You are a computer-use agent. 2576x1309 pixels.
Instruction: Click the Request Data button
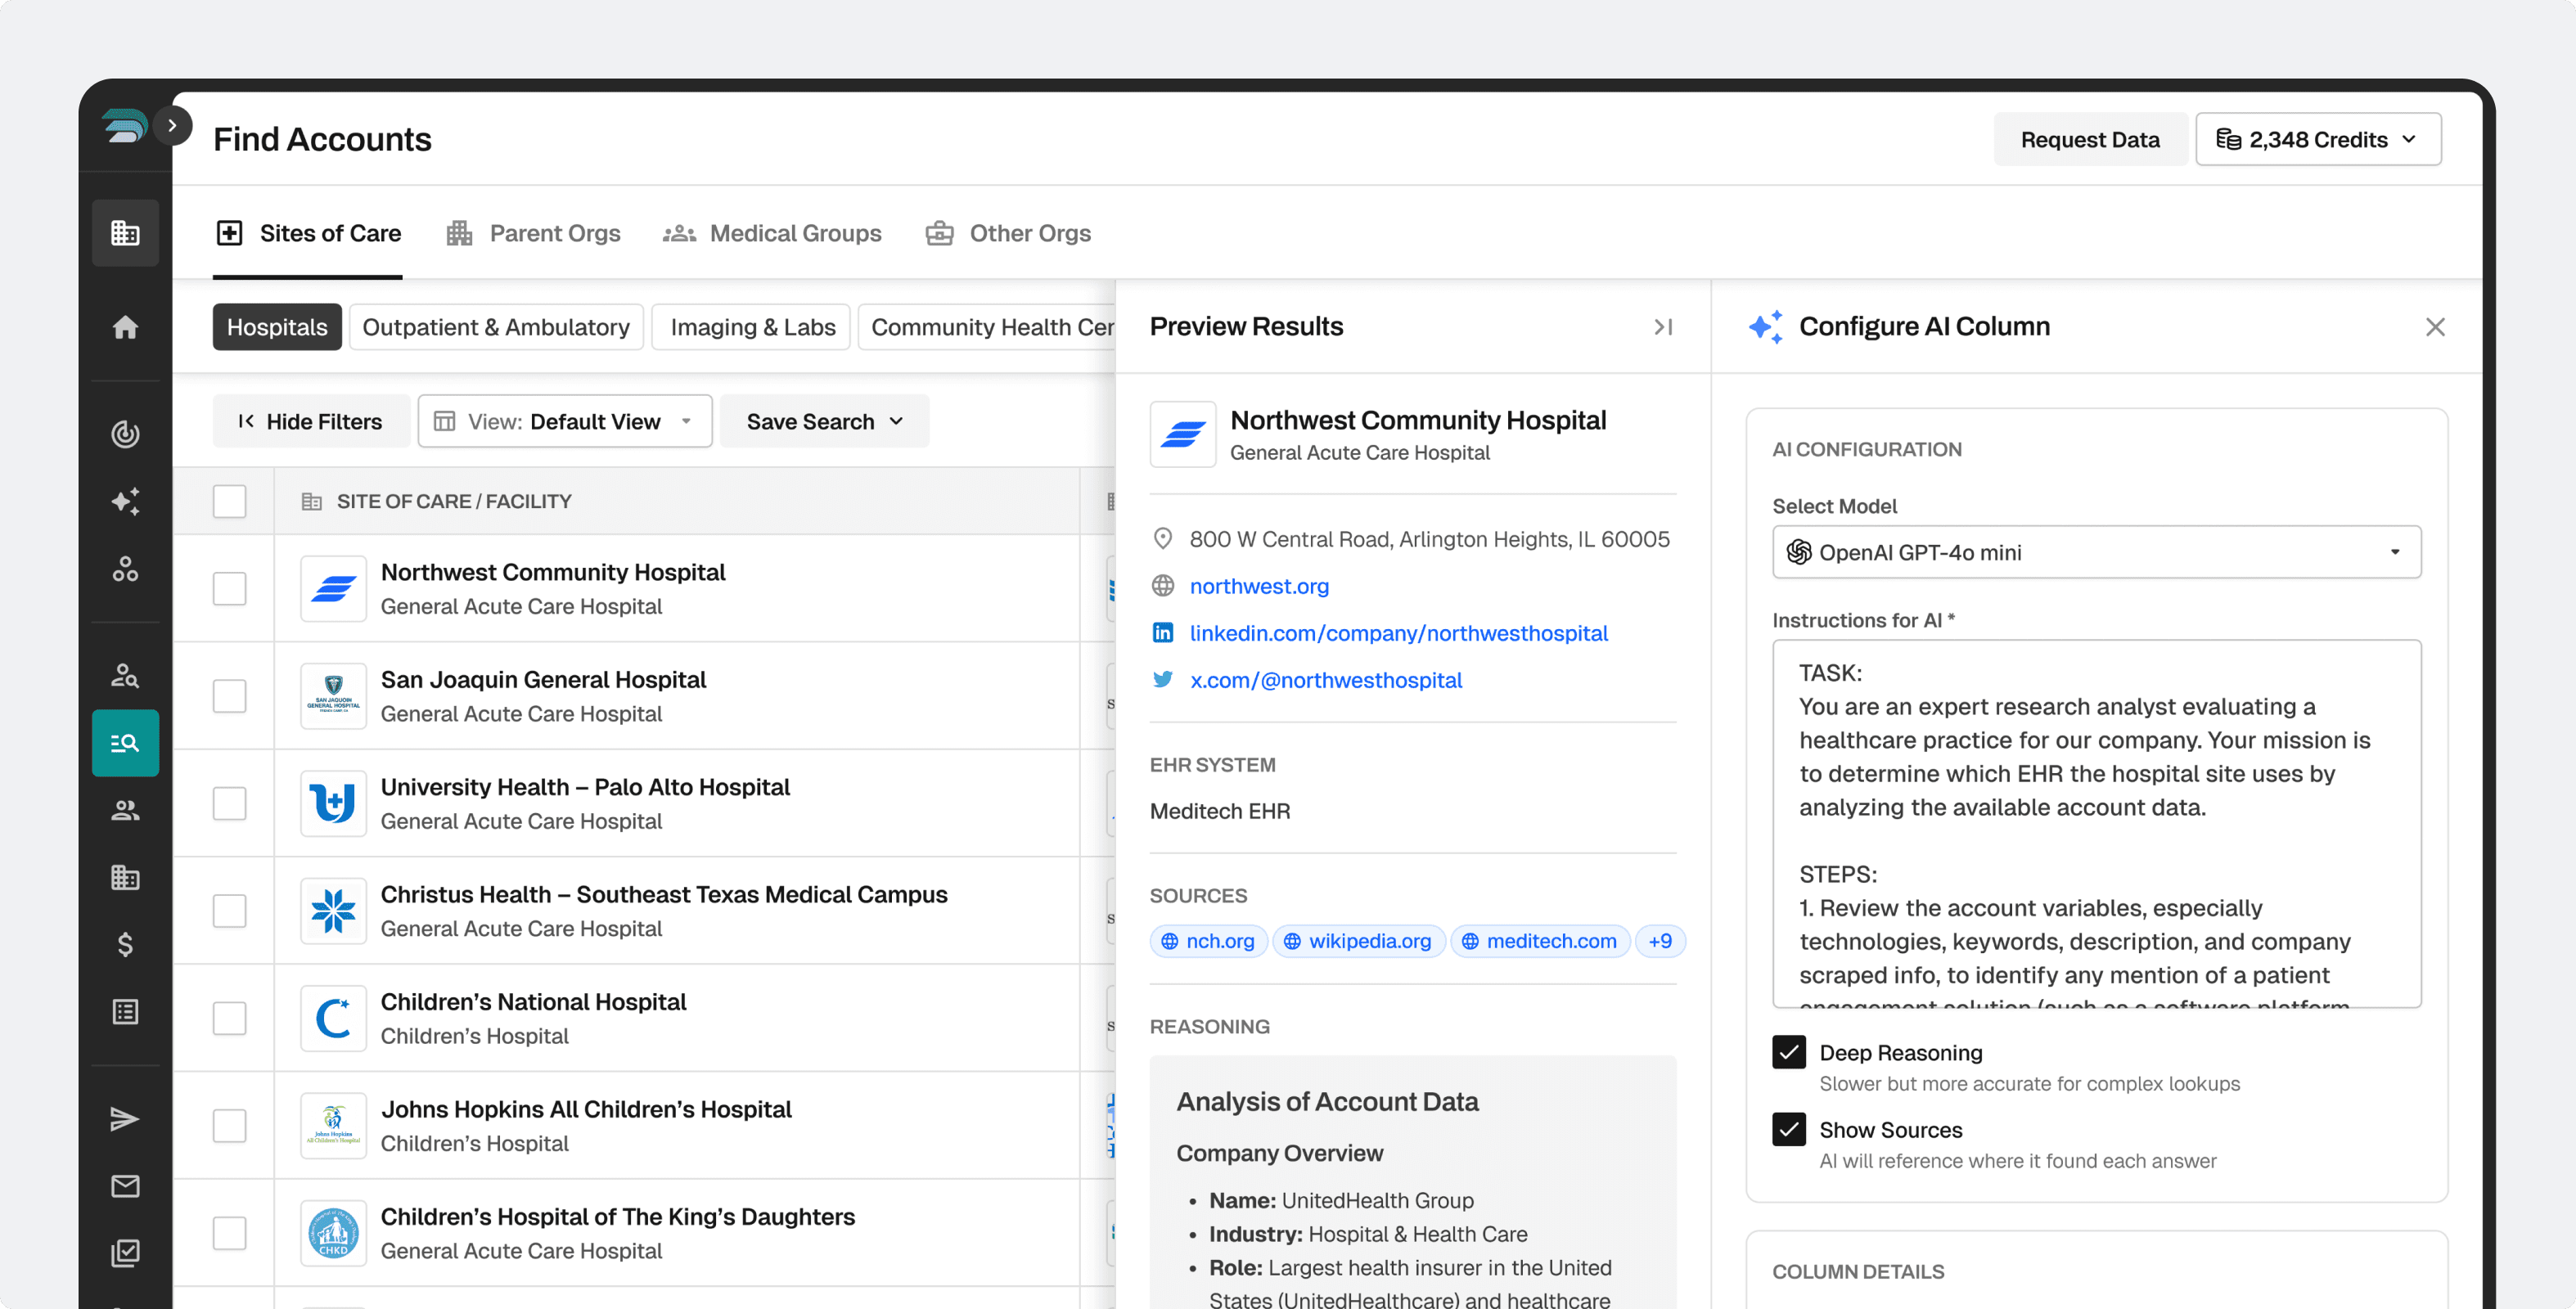[2090, 139]
